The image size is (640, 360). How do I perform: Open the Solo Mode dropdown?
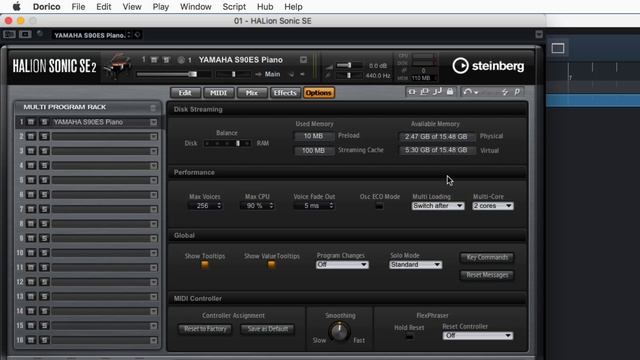coord(415,264)
